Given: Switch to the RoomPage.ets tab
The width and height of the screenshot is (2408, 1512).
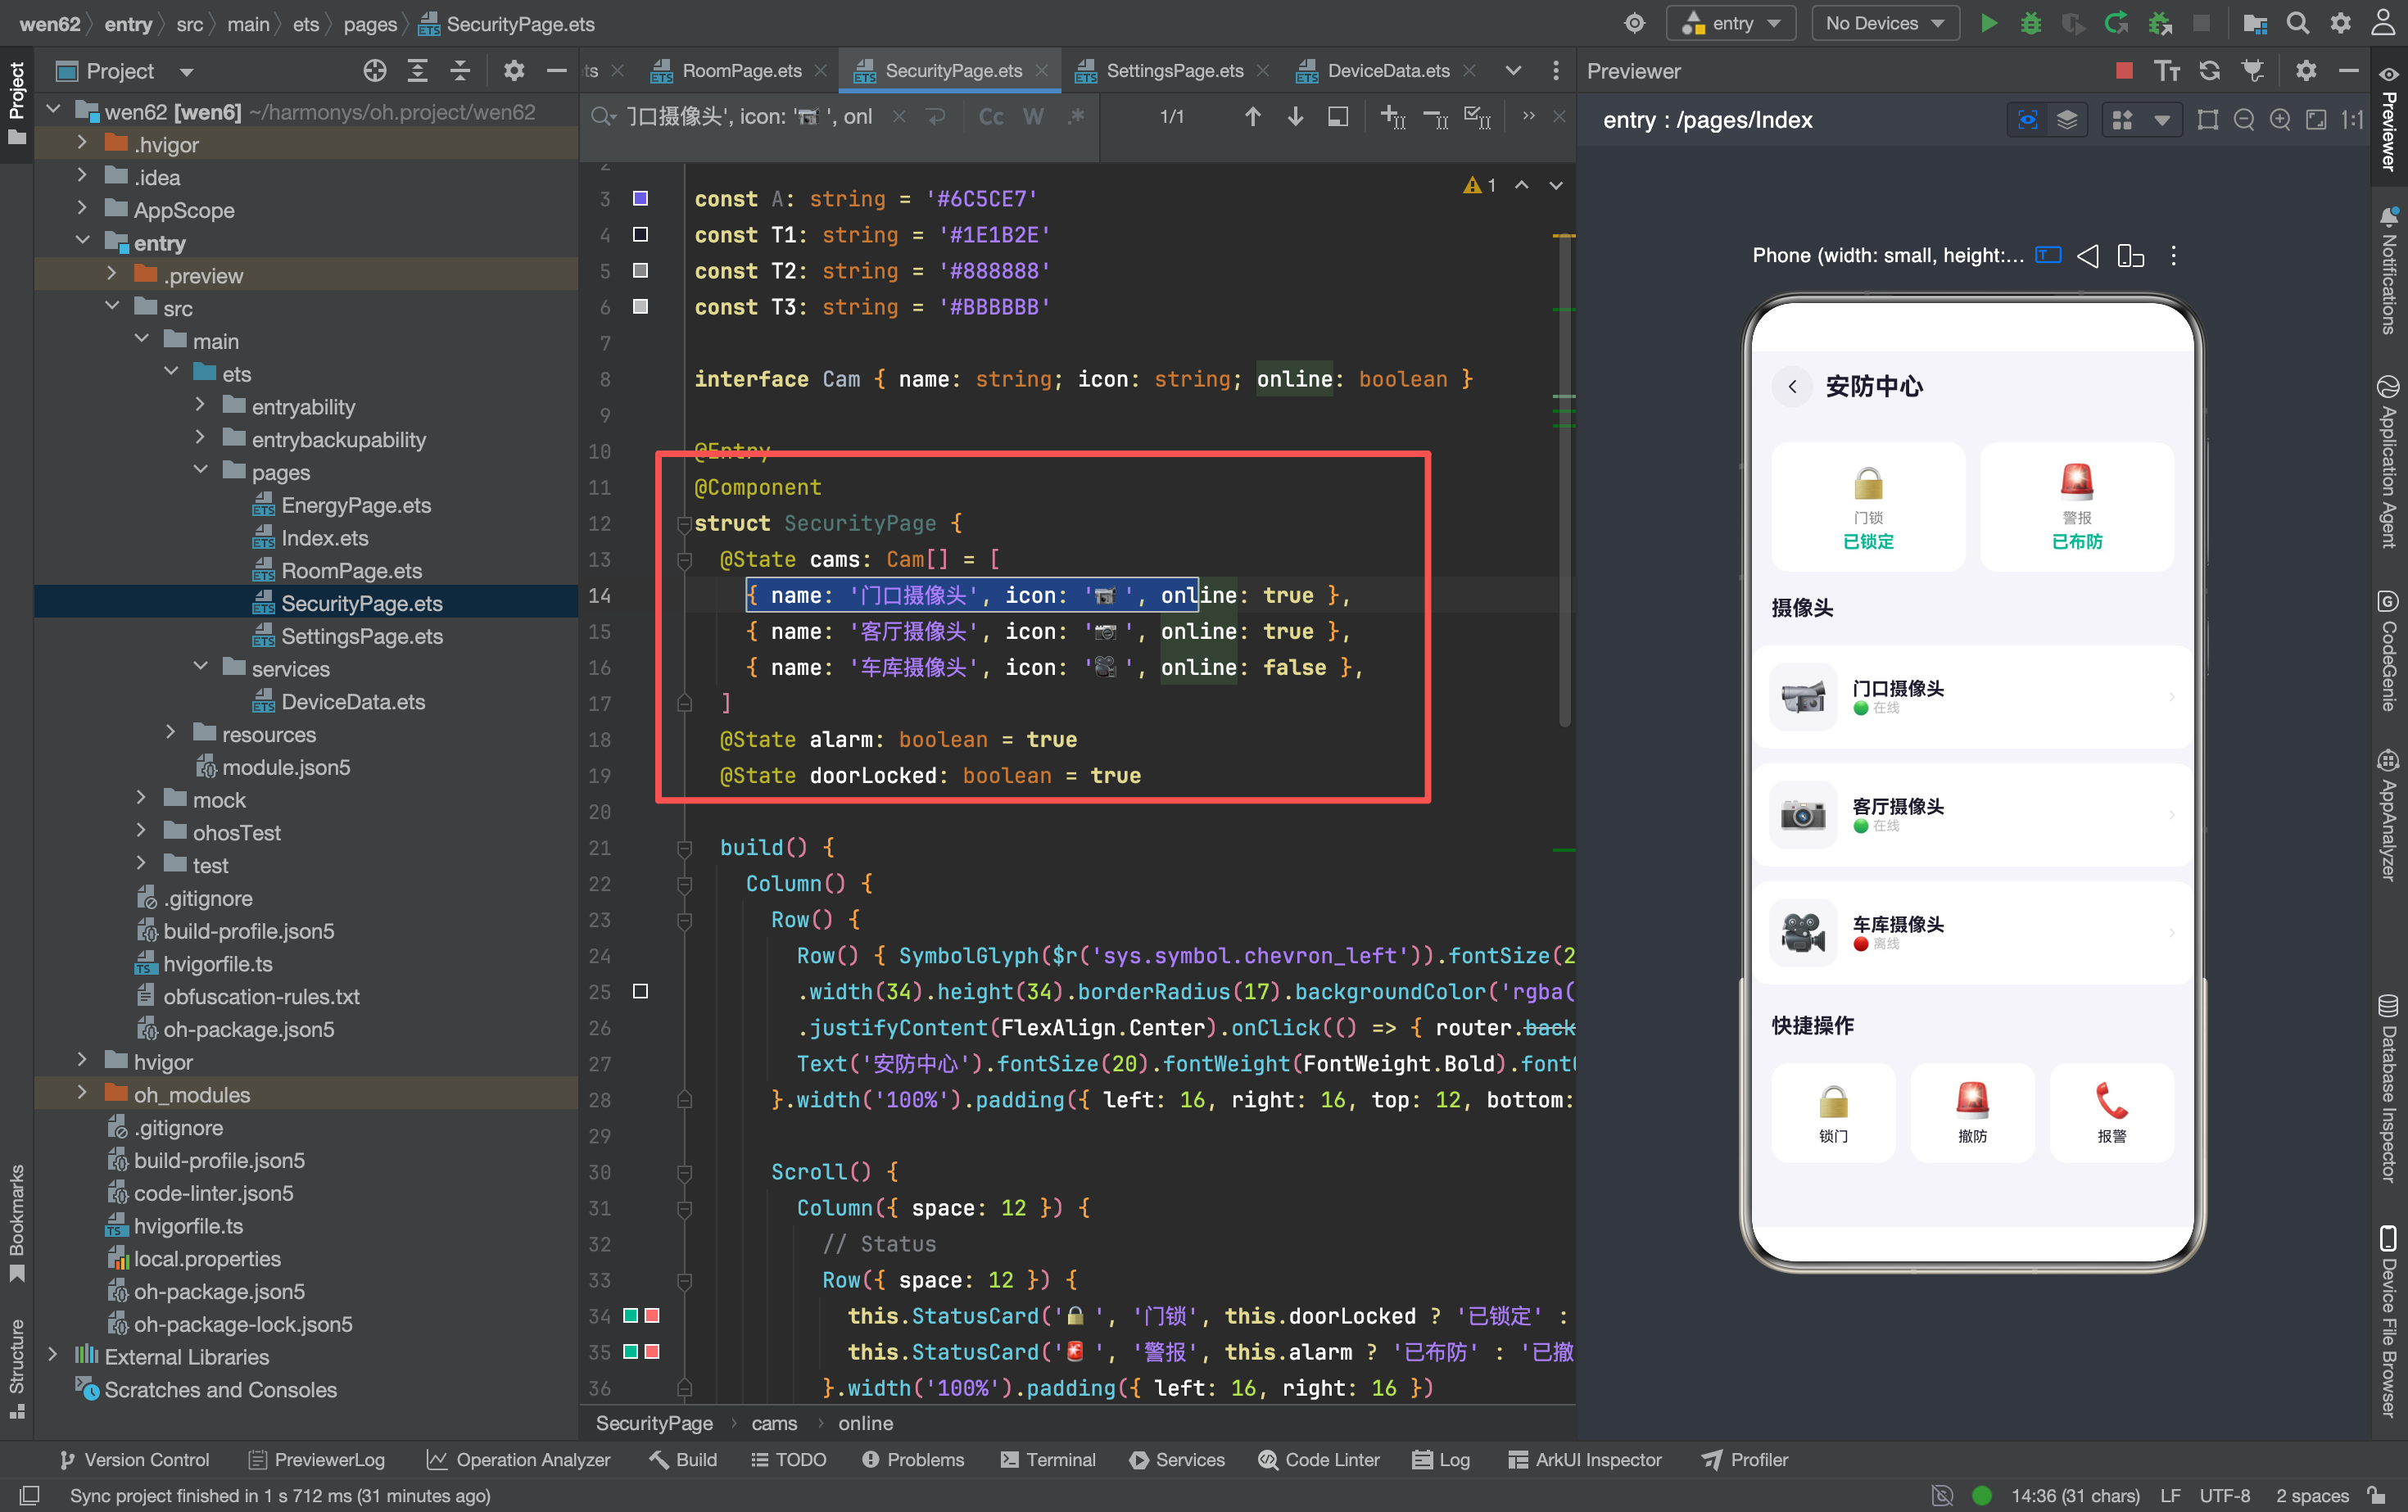Looking at the screenshot, I should point(741,71).
